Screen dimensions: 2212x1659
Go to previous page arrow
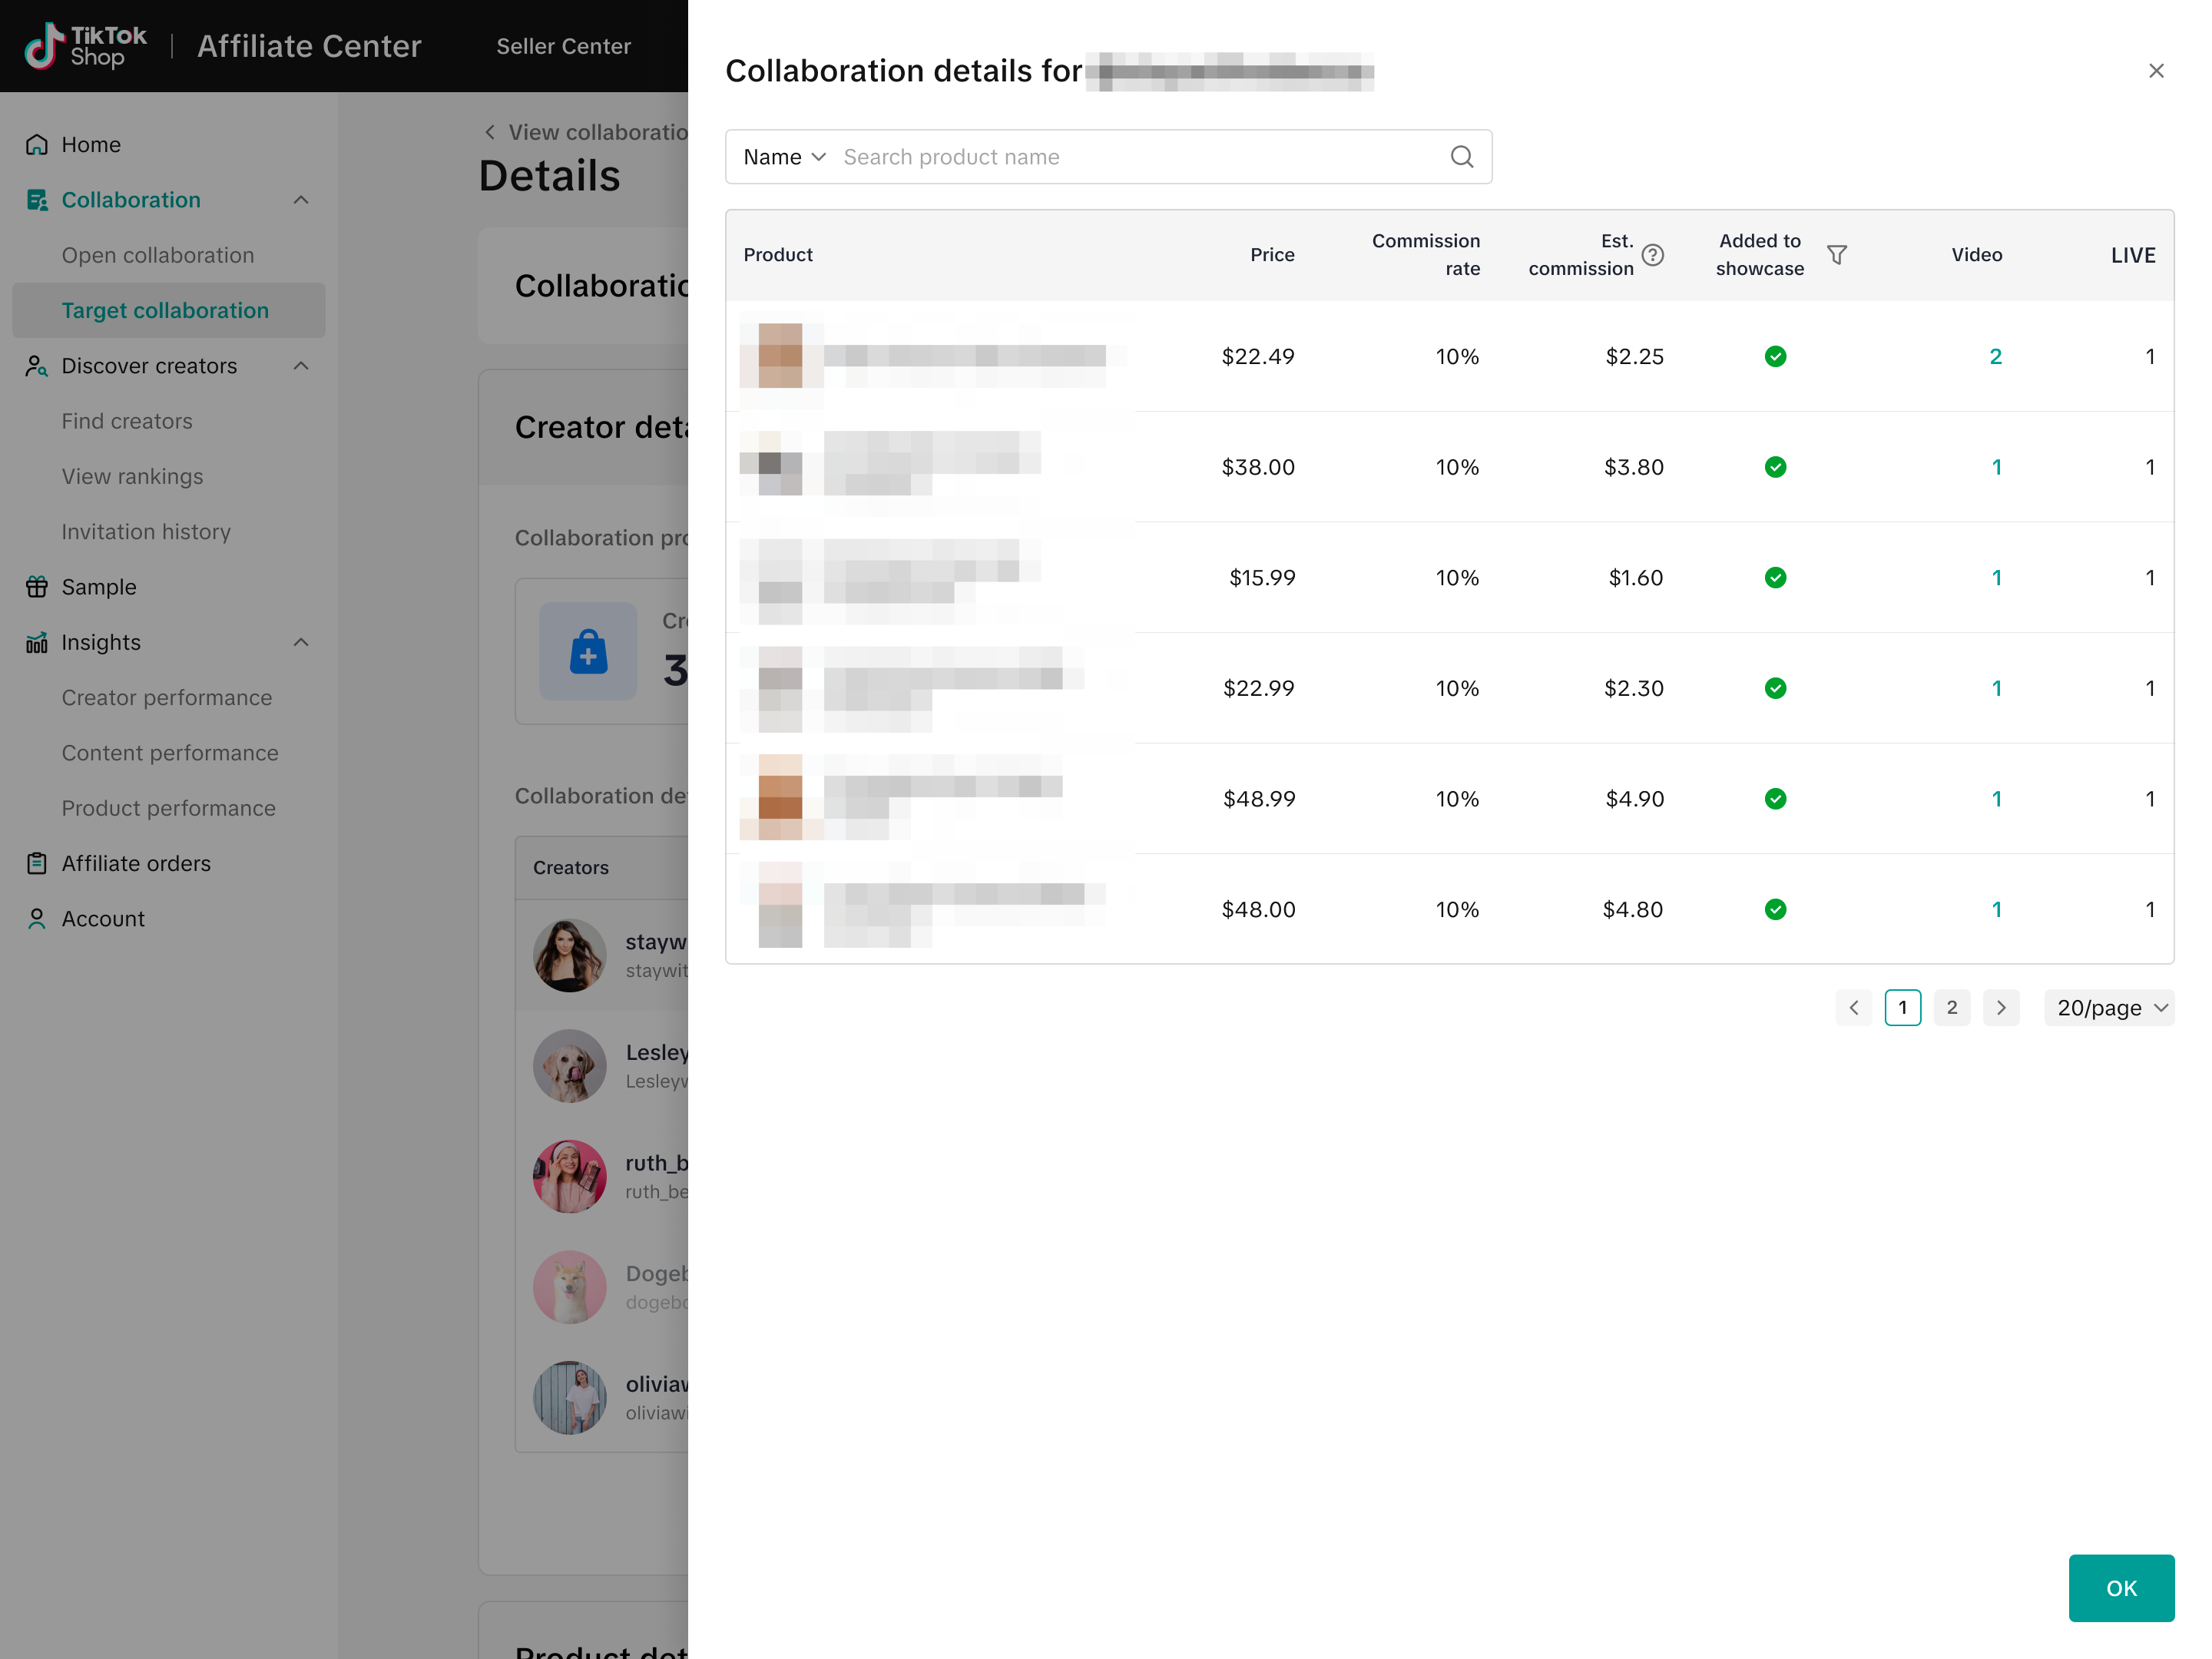tap(1853, 1008)
